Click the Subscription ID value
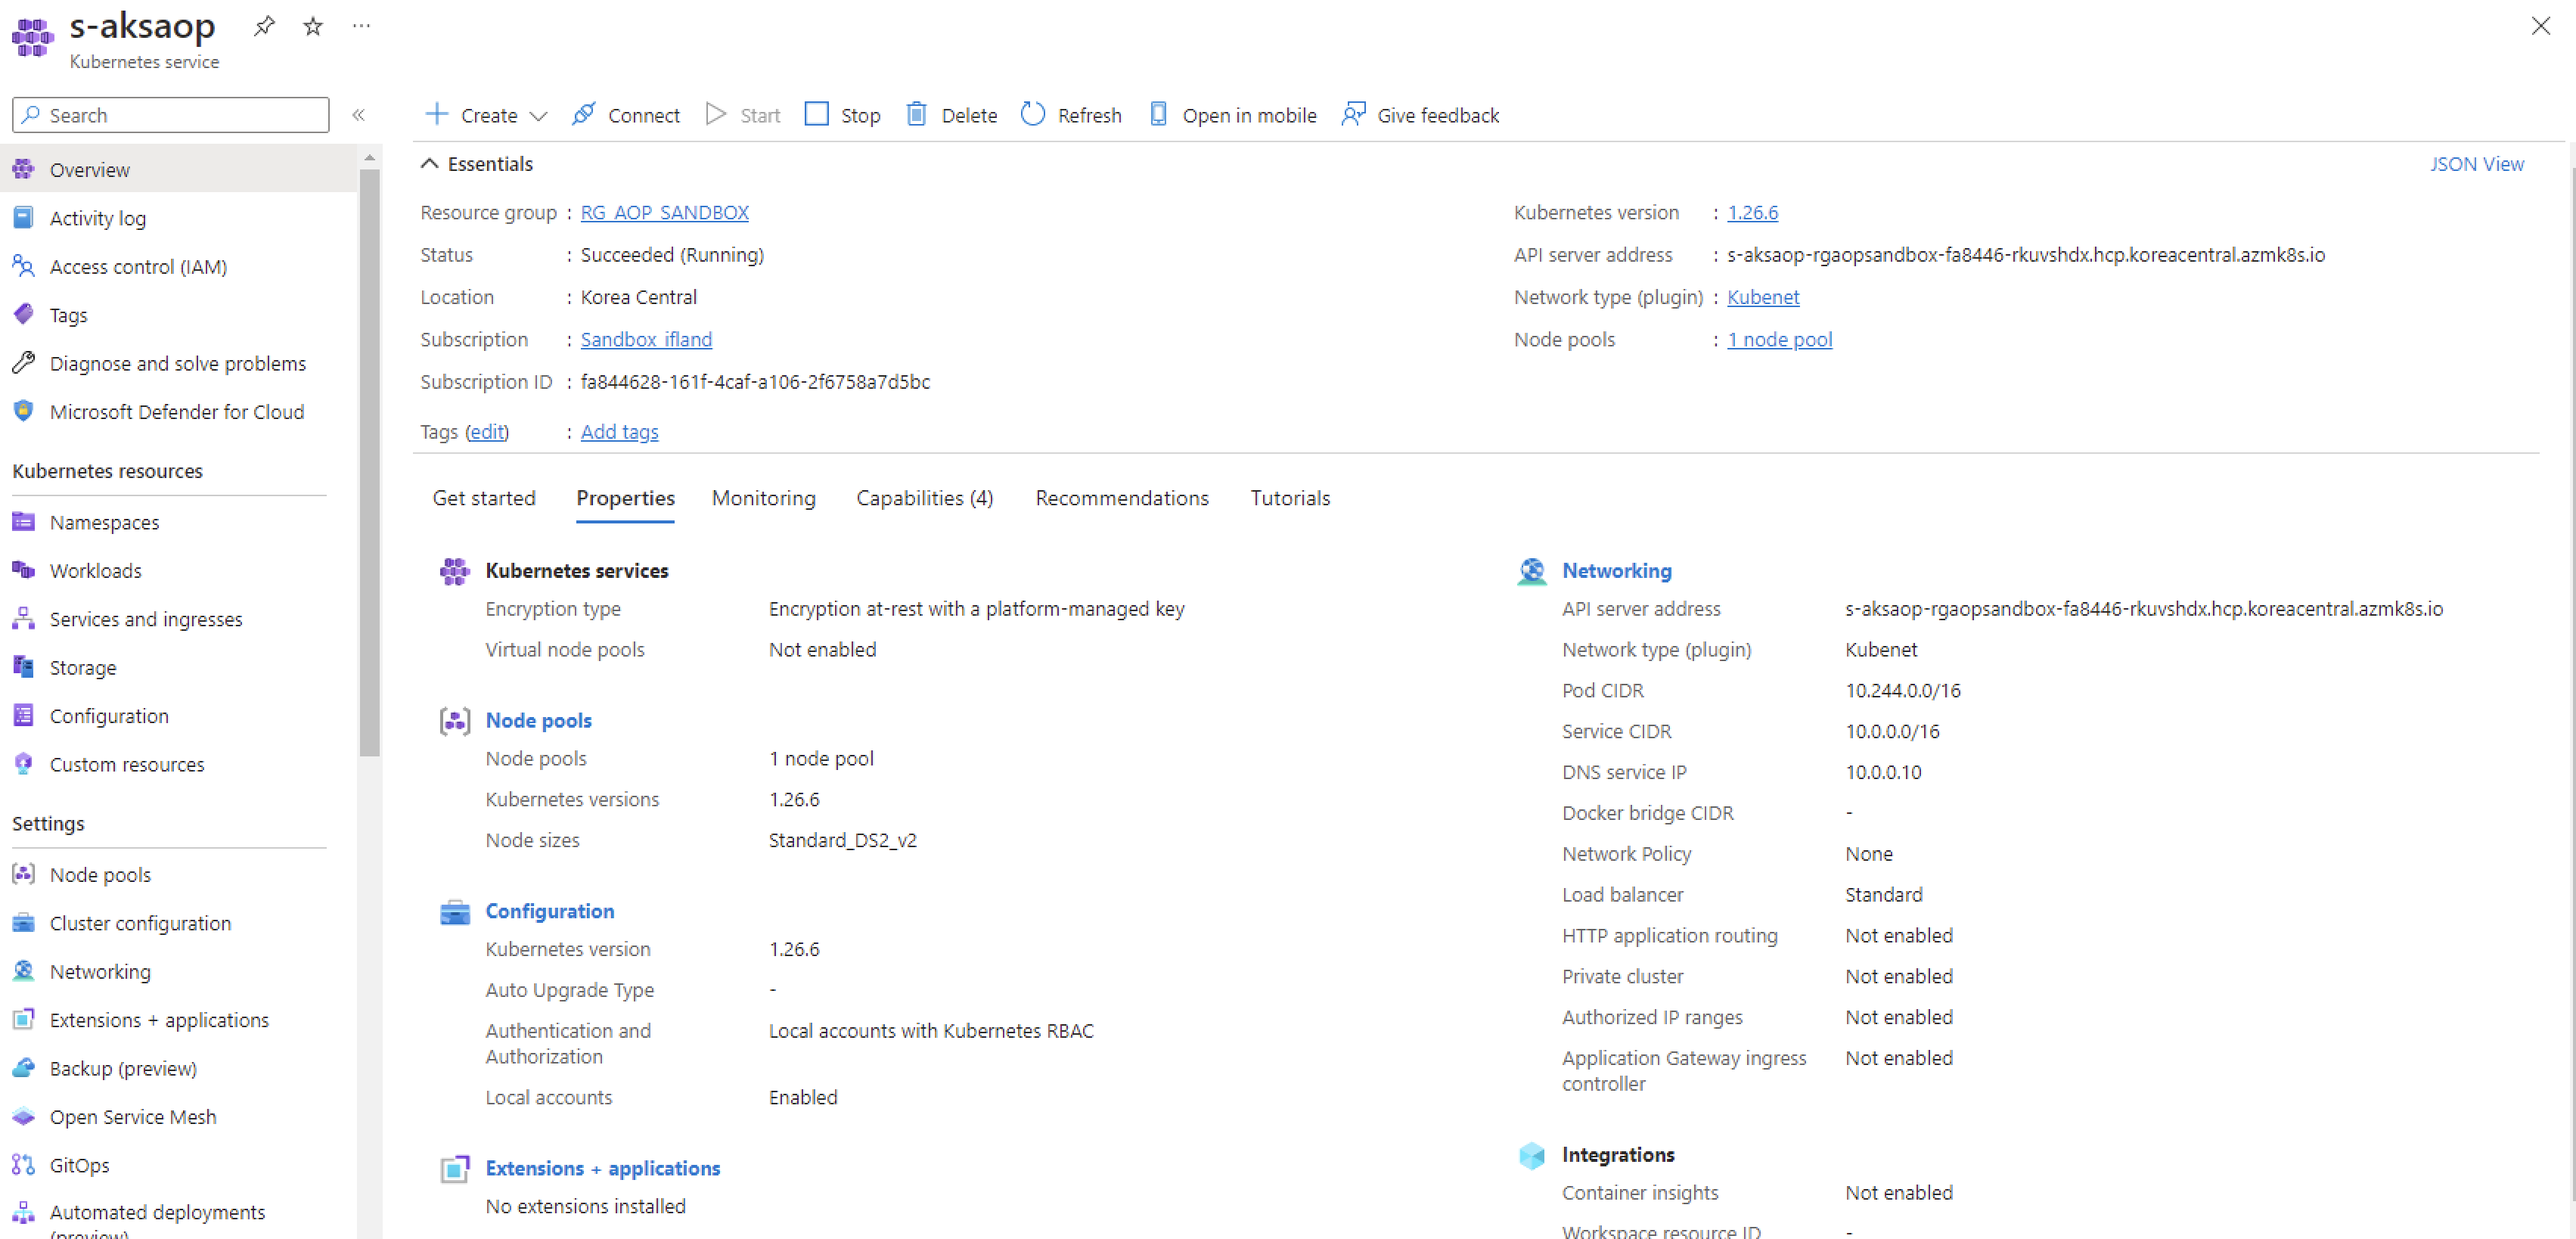This screenshot has width=2576, height=1239. pyautogui.click(x=756, y=381)
